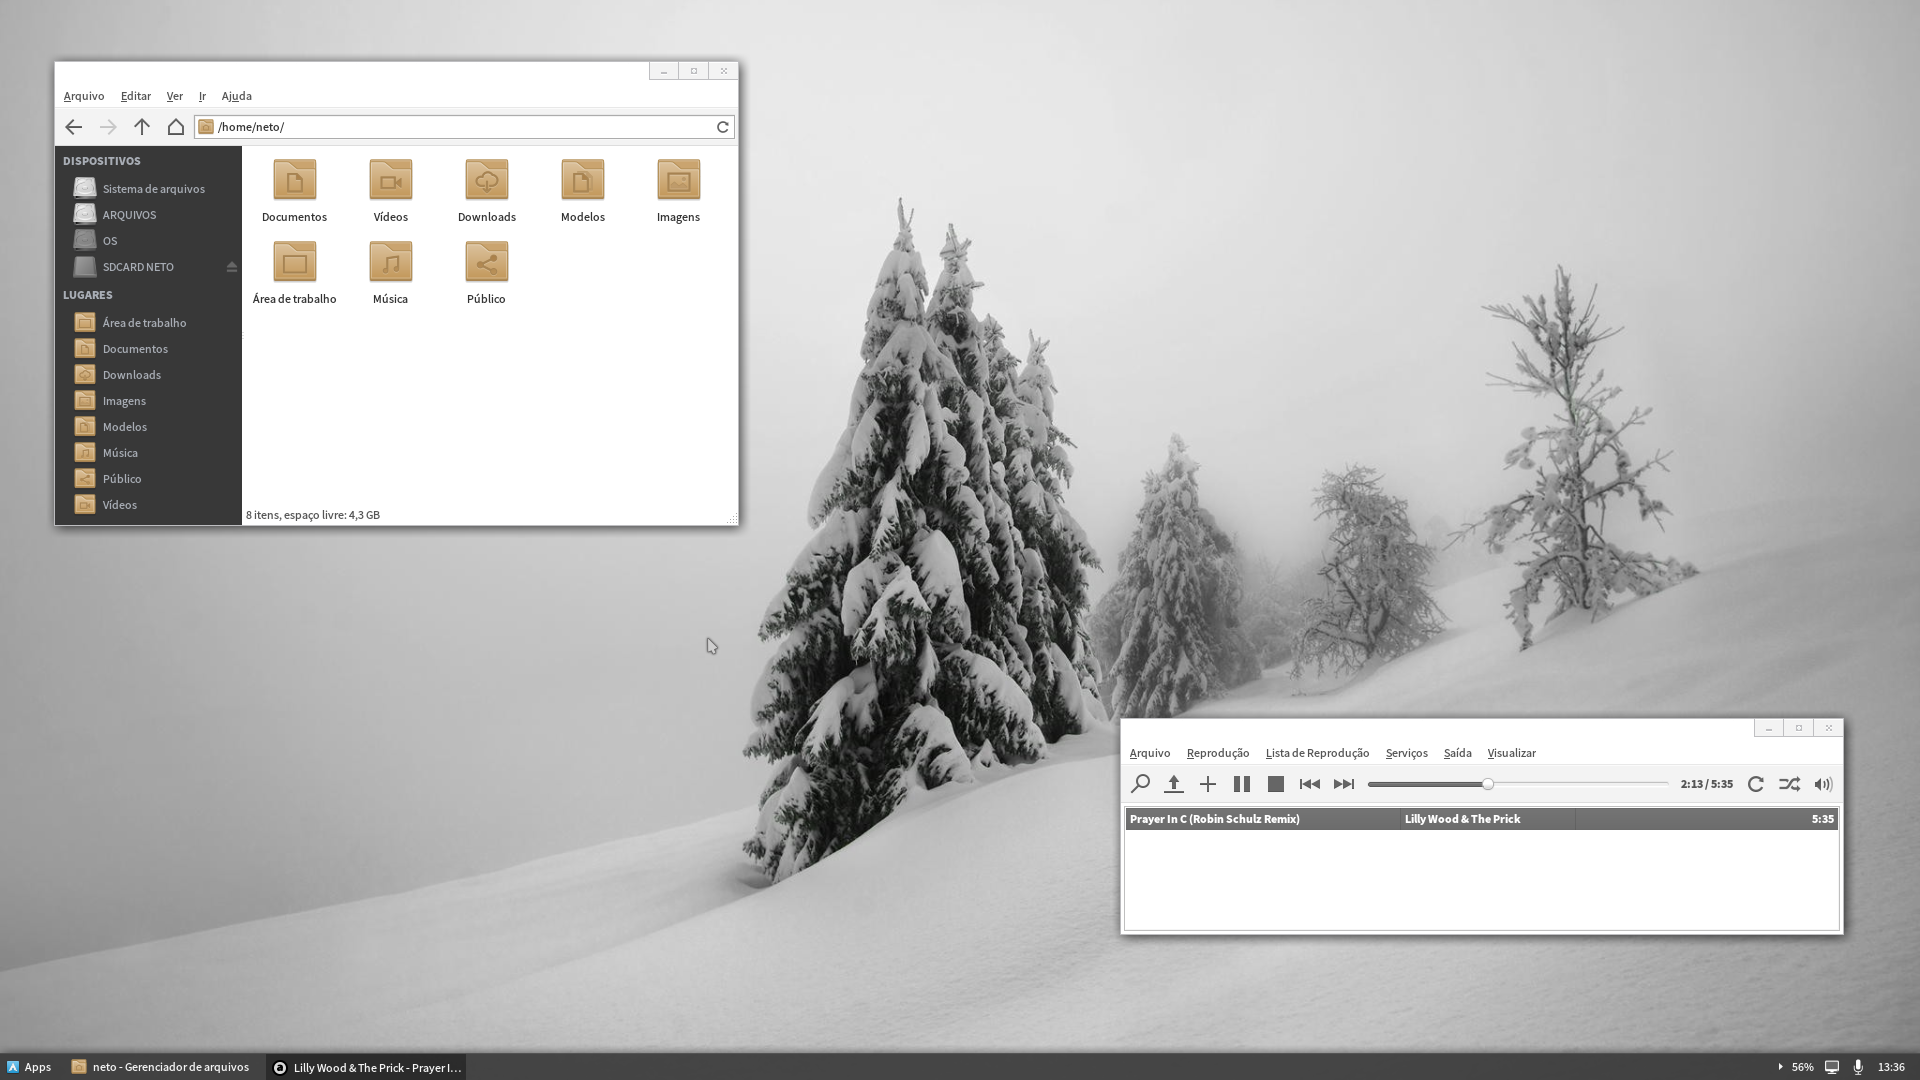The image size is (1920, 1080).
Task: Open the Serviços menu
Action: tap(1406, 753)
